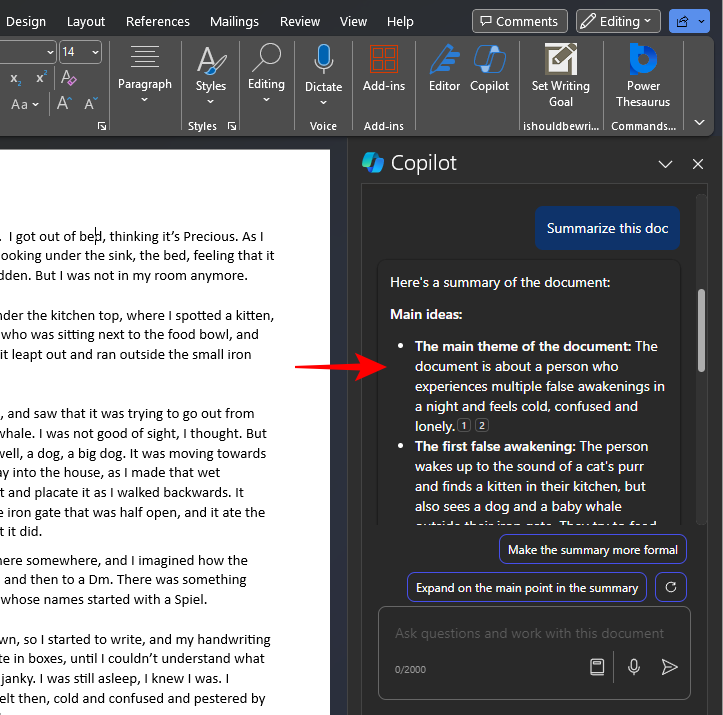Open the font name dropdown arrow
Viewport: 723px width, 715px height.
50,52
